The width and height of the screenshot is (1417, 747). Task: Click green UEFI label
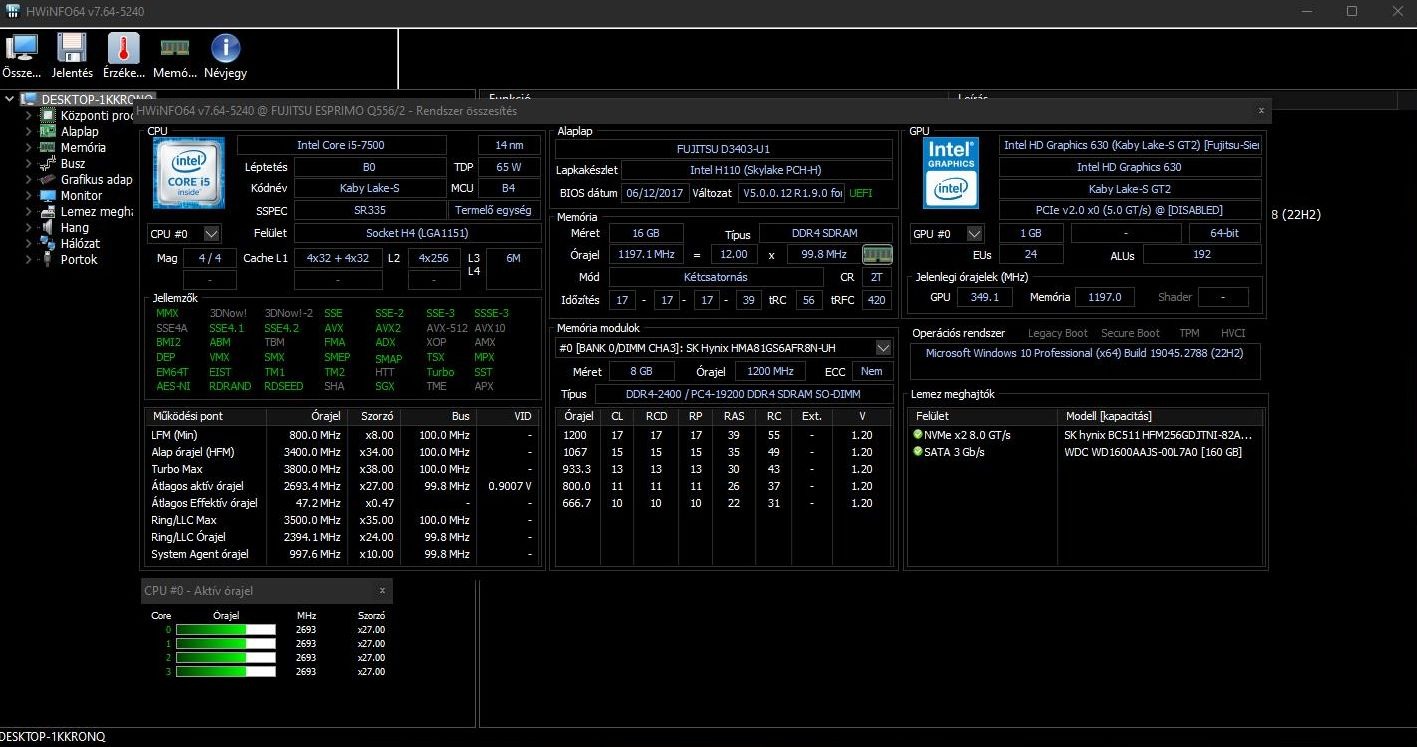coord(861,192)
